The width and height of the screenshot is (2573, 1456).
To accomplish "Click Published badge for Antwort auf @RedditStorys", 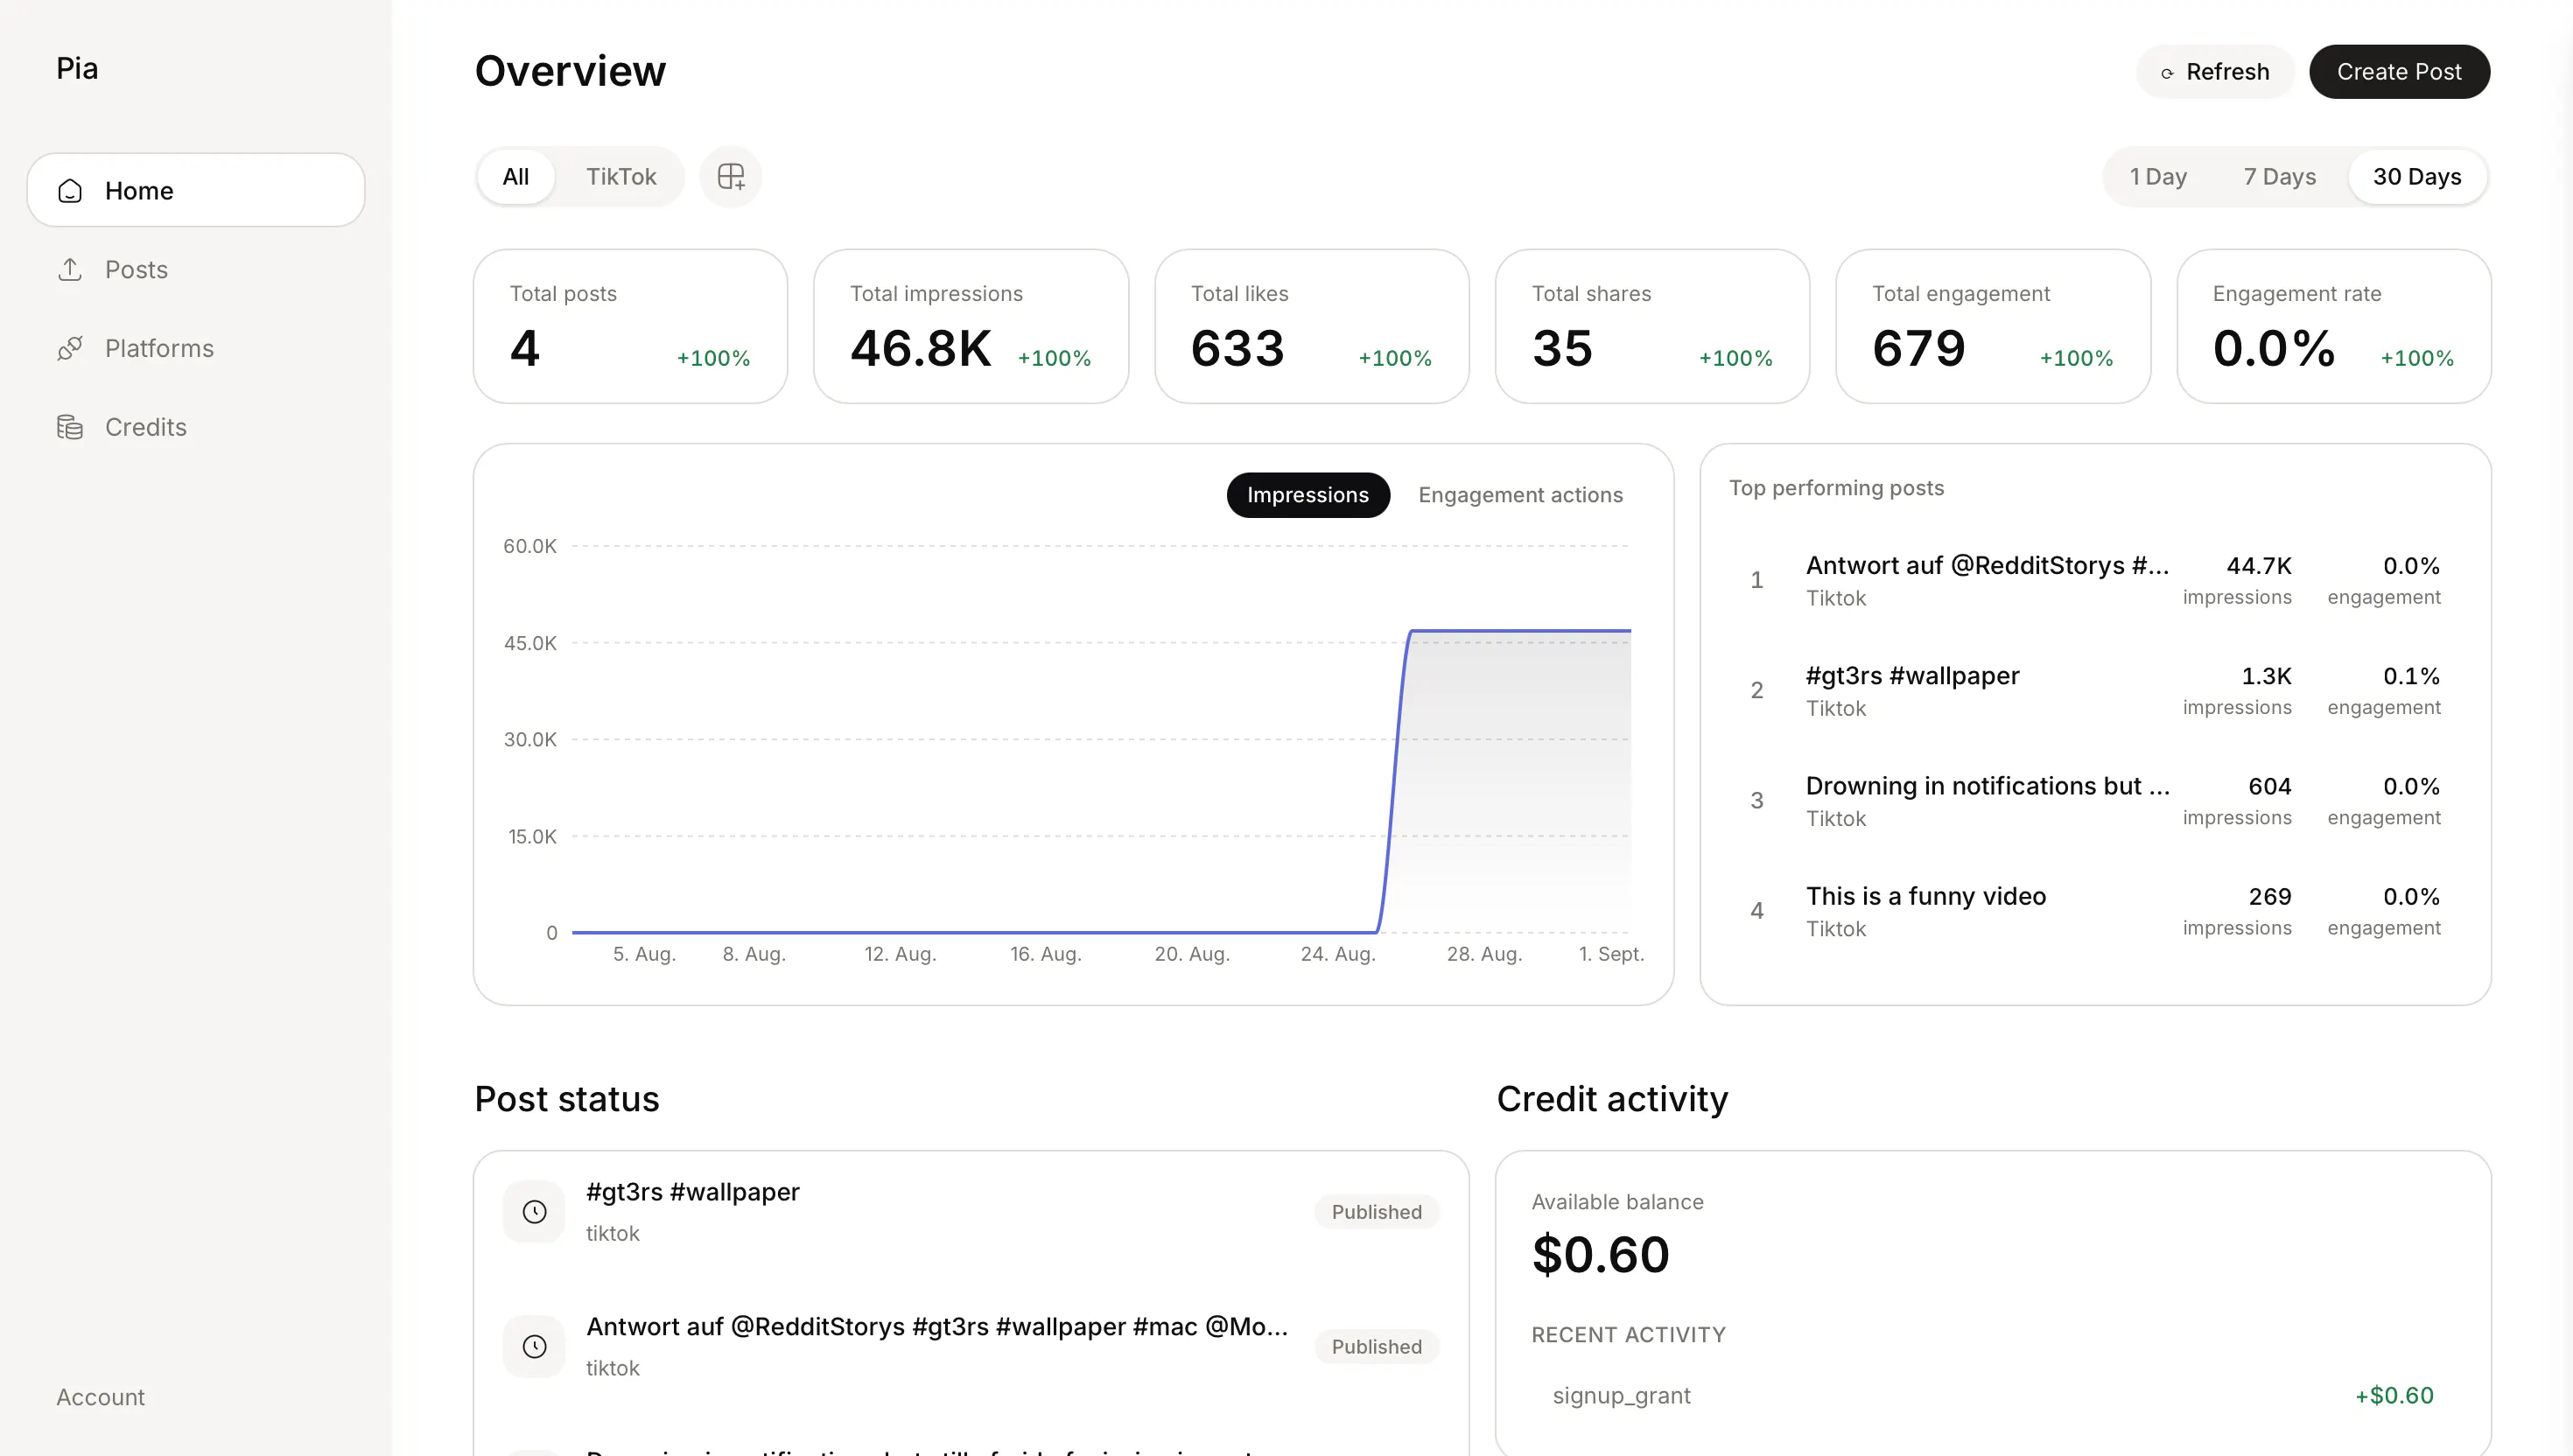I will click(x=1376, y=1347).
